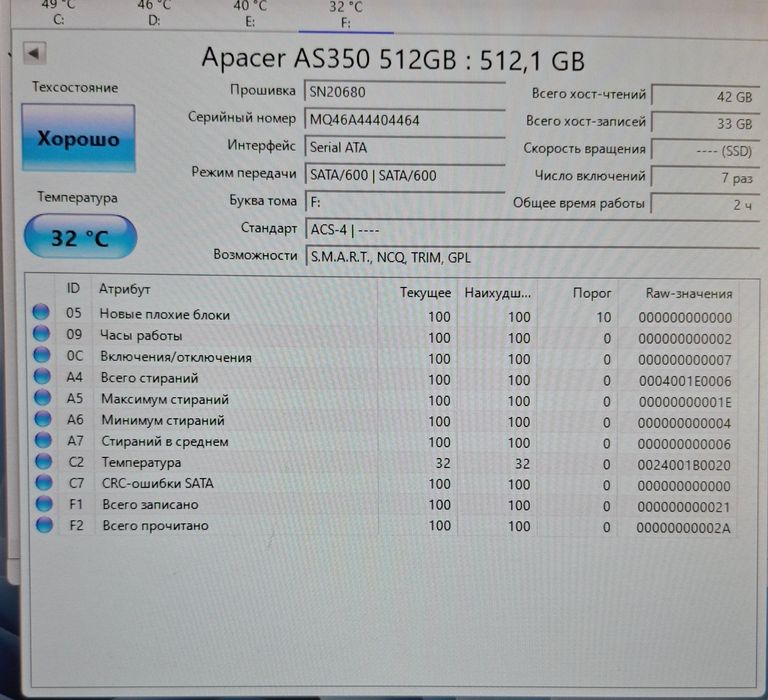The image size is (768, 700).
Task: Click the Стандарт field ACS-4
Action: click(x=532, y=229)
